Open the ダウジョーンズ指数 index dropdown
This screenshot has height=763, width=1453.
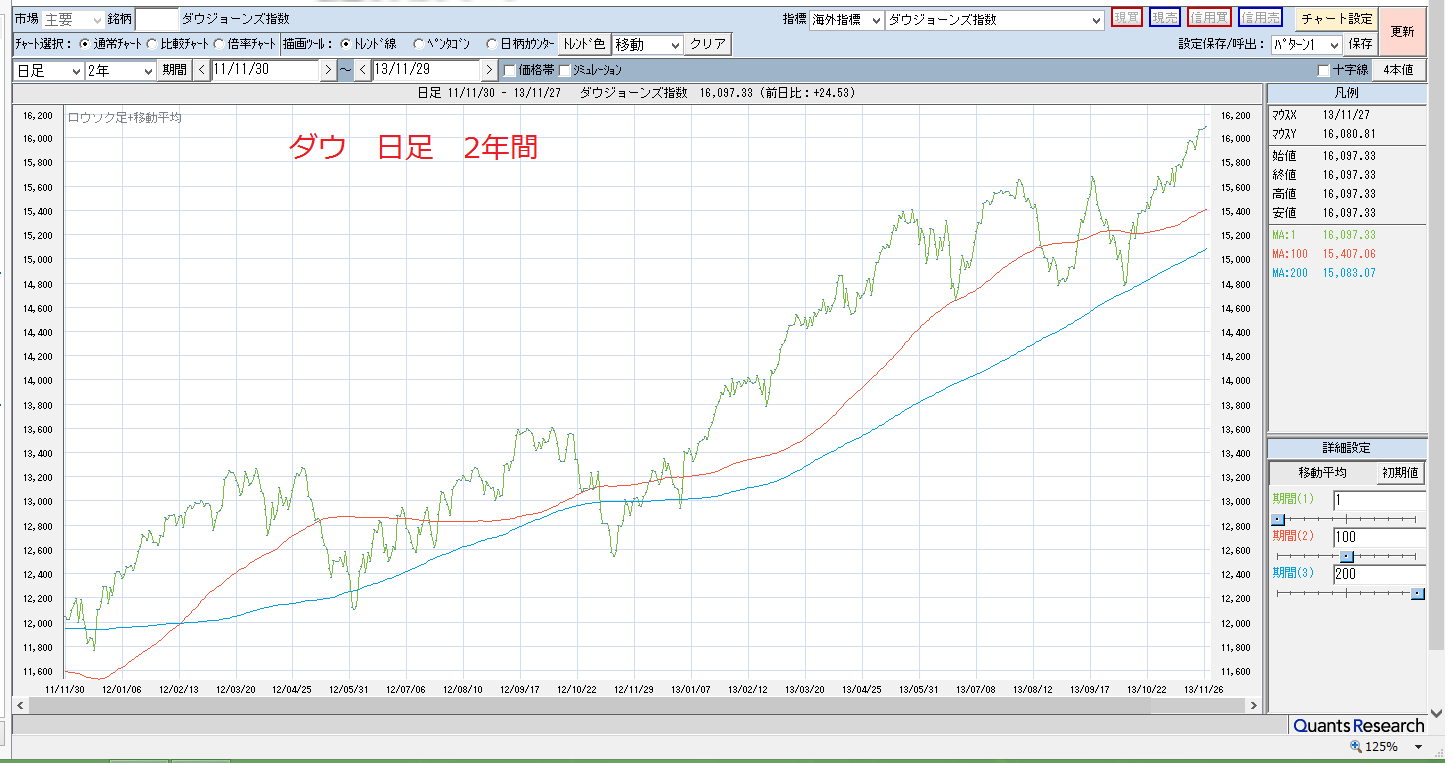click(x=994, y=19)
